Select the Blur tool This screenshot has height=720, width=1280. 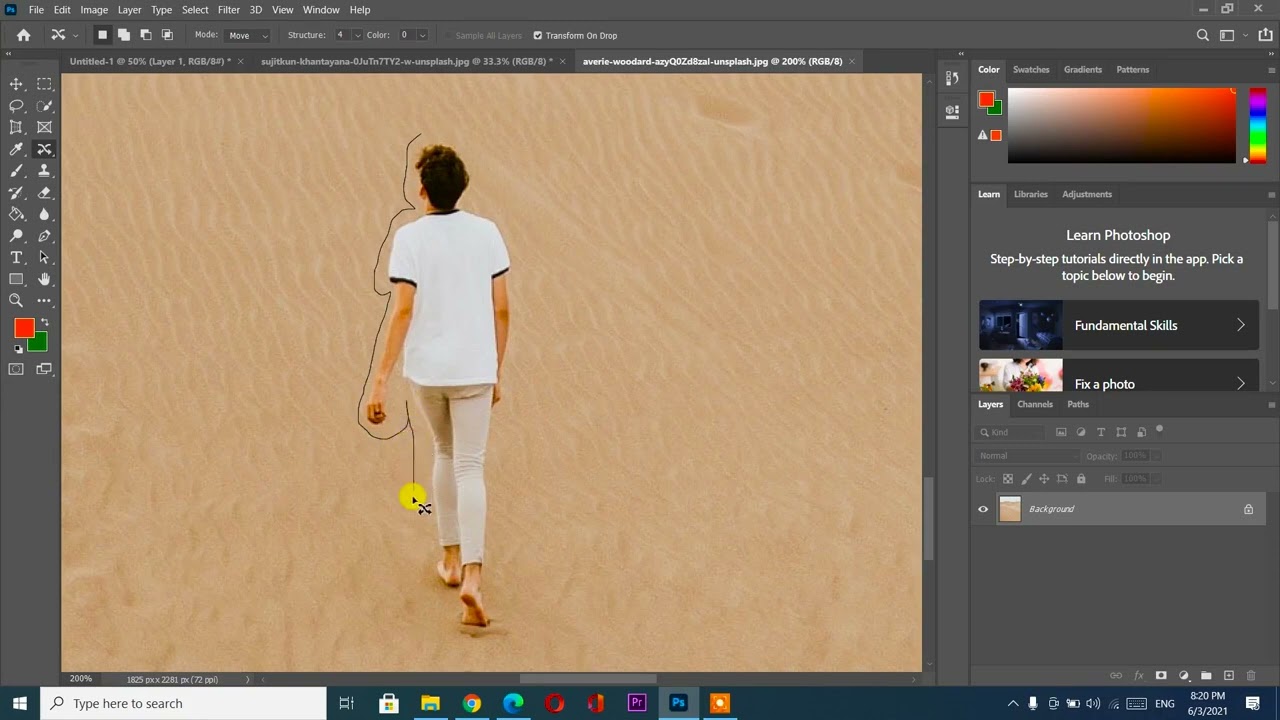click(44, 214)
